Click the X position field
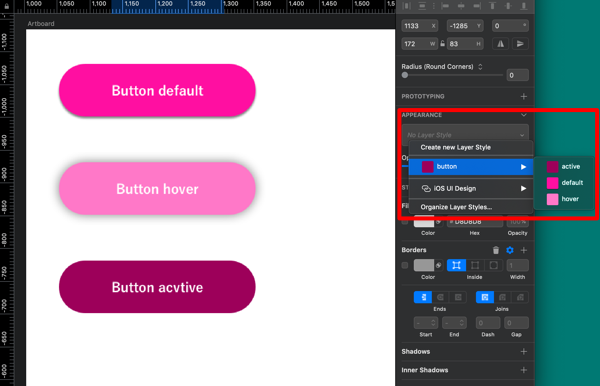This screenshot has width=600, height=386. [419, 26]
